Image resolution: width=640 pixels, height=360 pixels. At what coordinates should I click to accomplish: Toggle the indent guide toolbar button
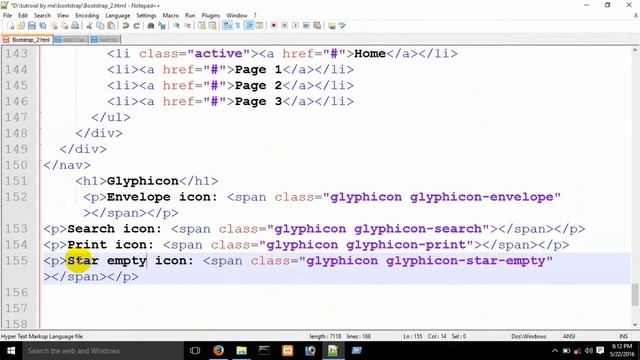tap(249, 26)
